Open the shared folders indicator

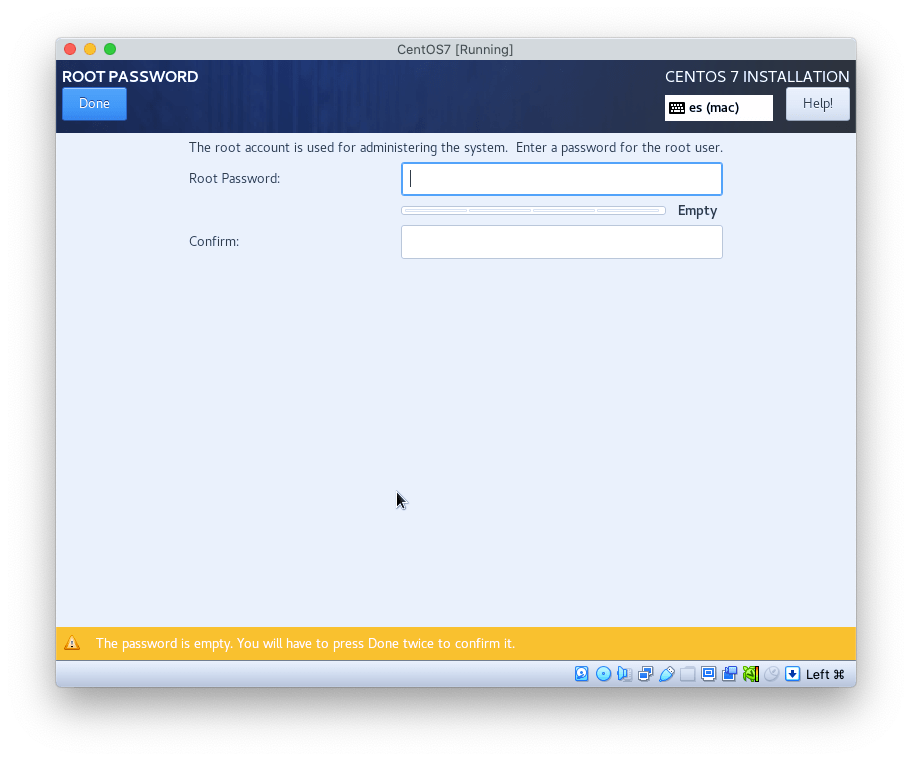point(687,674)
